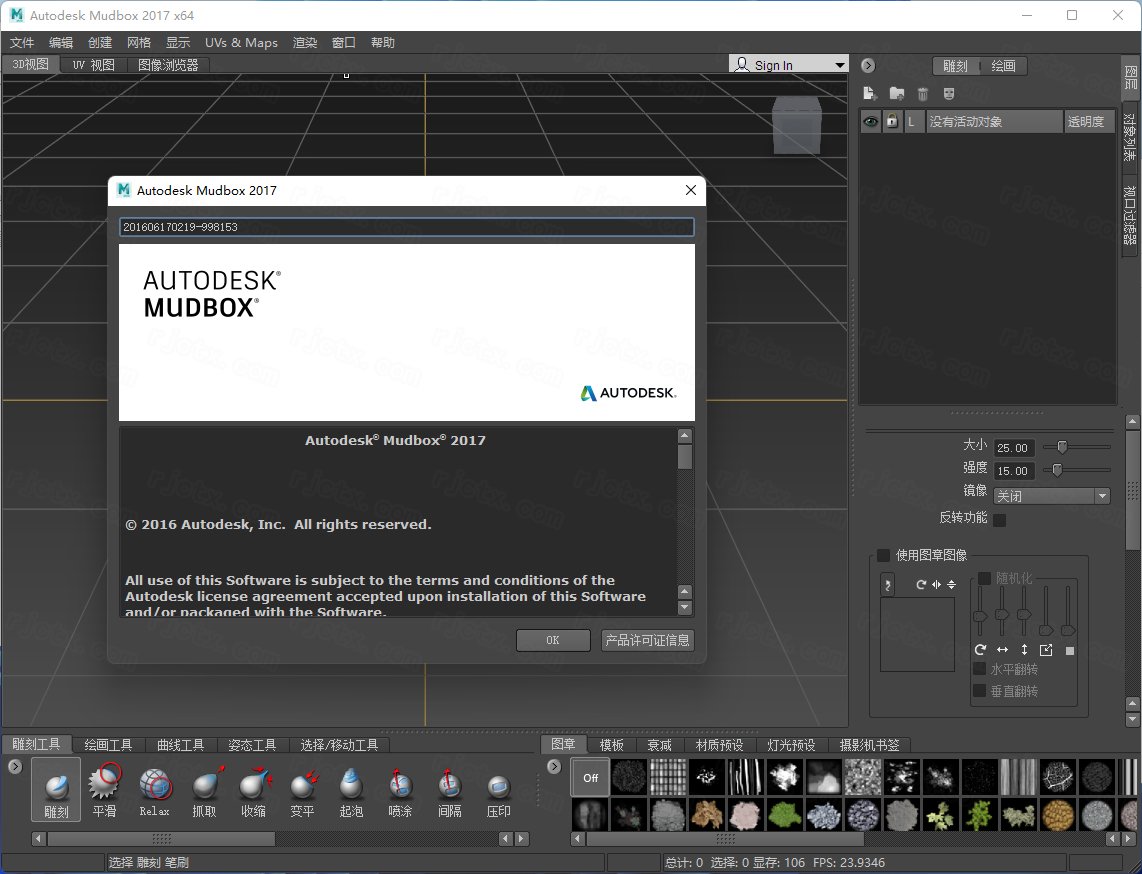Select the 间隔 repeat tool
The width and height of the screenshot is (1142, 874).
[449, 790]
